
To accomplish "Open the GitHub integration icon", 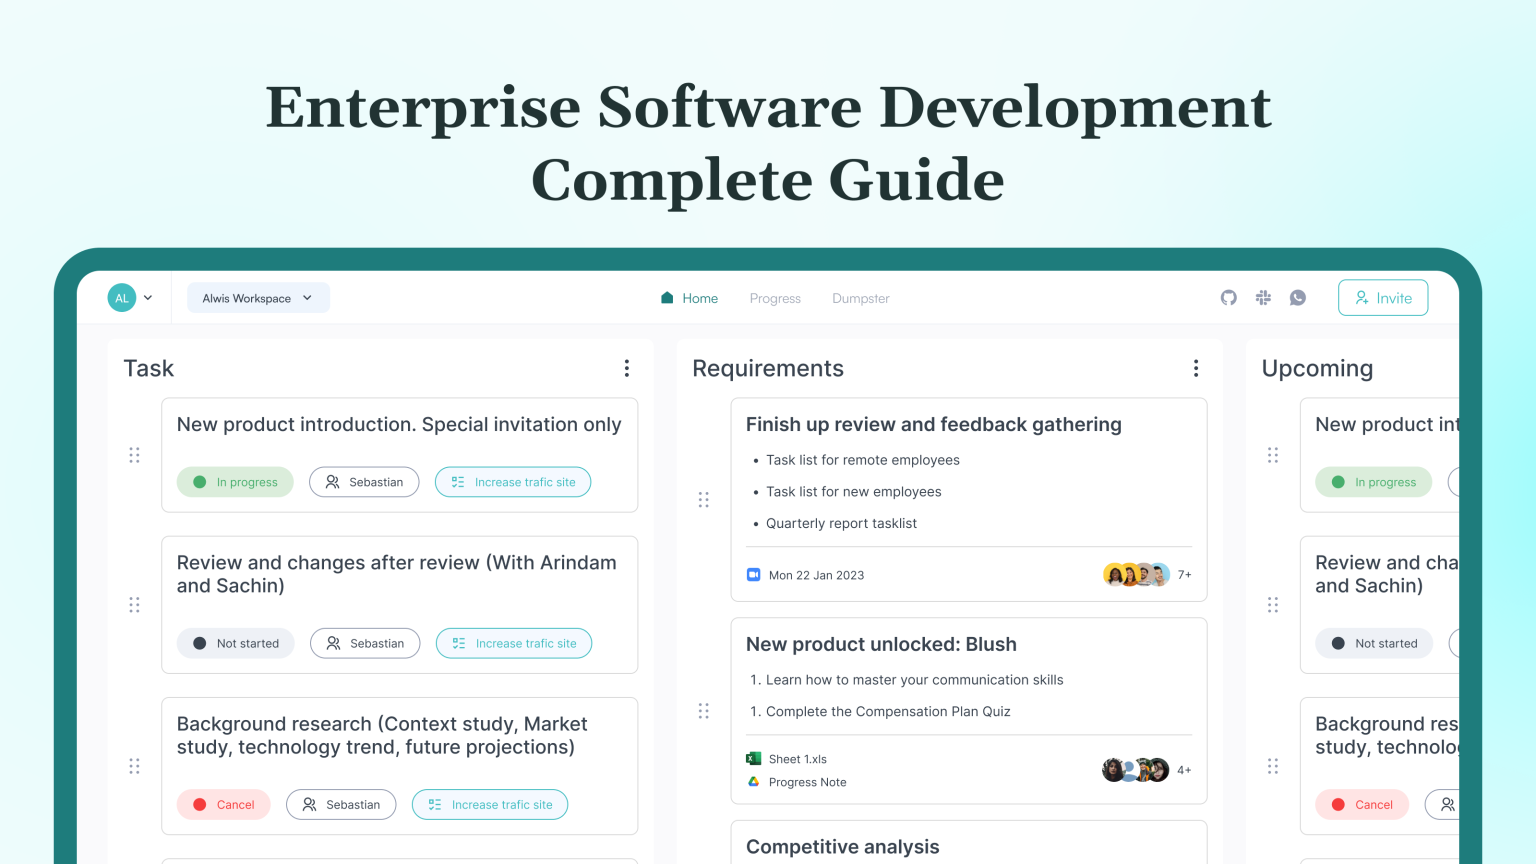I will [1228, 298].
